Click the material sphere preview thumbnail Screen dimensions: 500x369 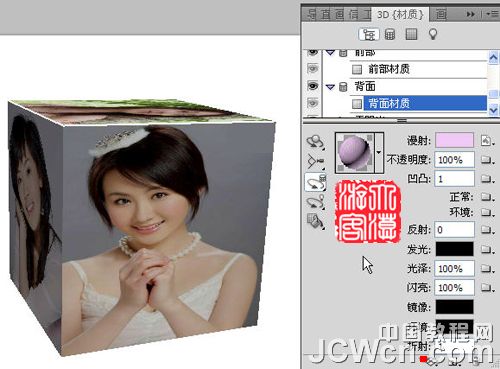coord(355,153)
